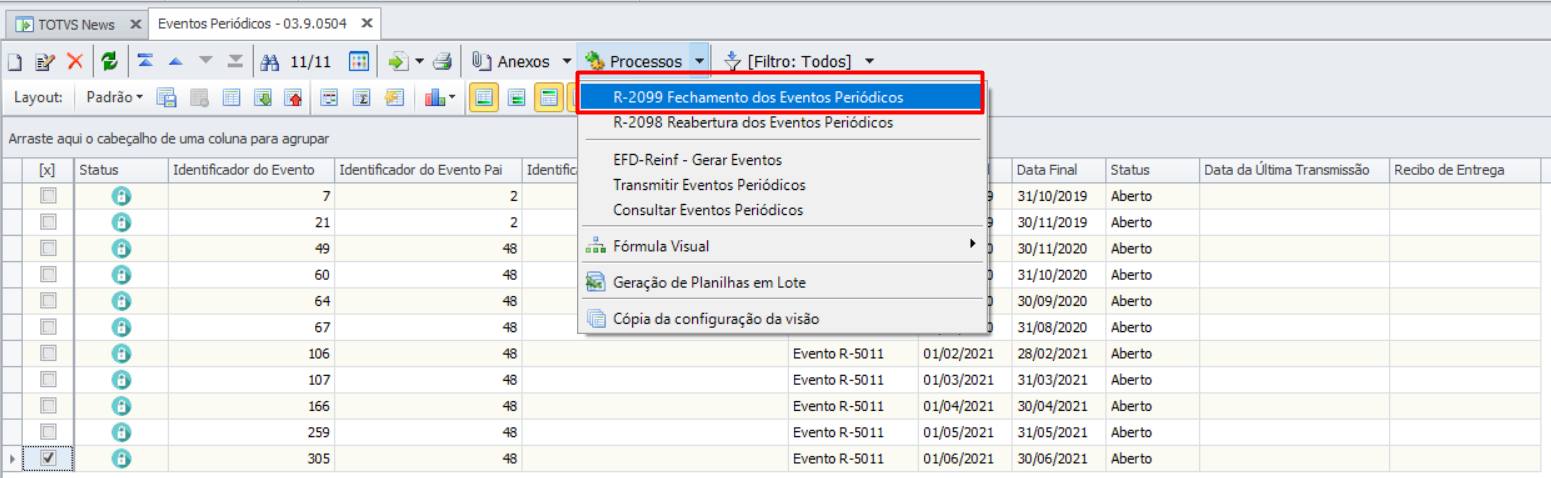Image resolution: width=1551 pixels, height=478 pixels.
Task: Check the checkbox for event 106
Action: point(48,353)
